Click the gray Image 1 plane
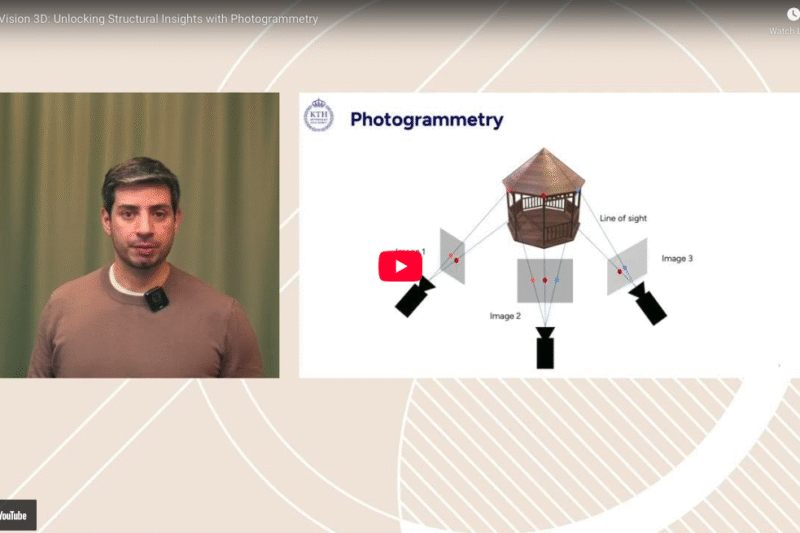Image resolution: width=800 pixels, height=533 pixels. 453,256
